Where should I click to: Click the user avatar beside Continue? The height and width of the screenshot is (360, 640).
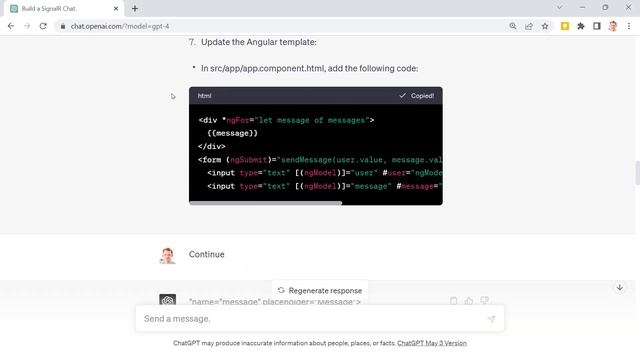pos(167,256)
